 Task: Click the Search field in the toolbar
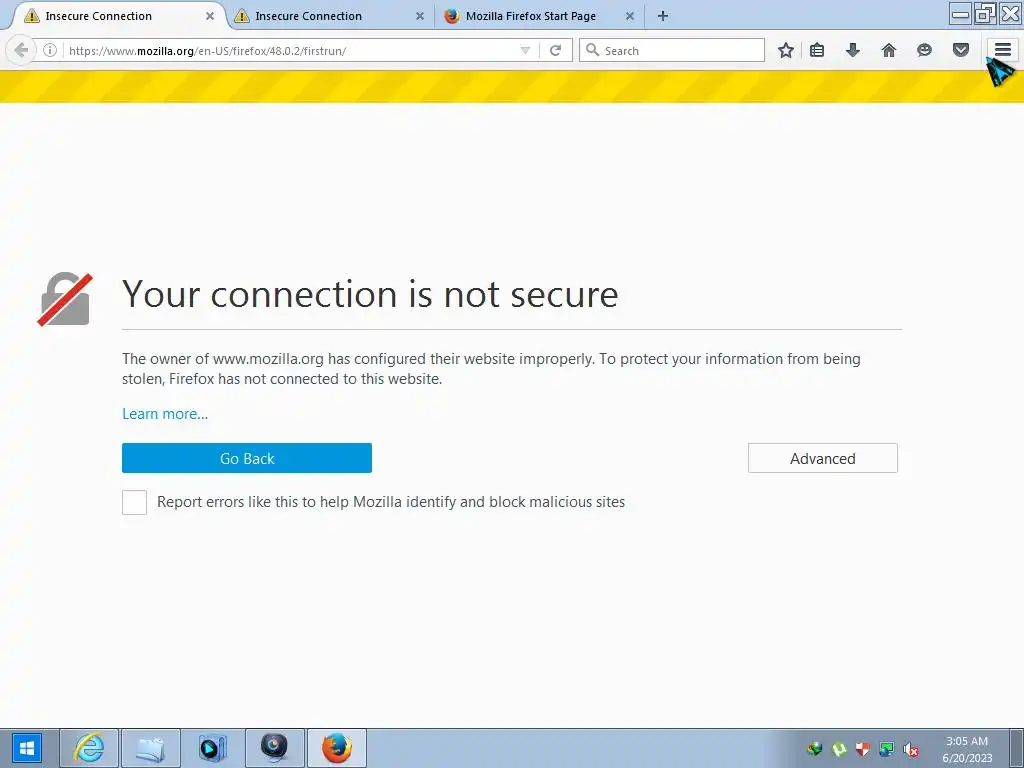(x=672, y=50)
